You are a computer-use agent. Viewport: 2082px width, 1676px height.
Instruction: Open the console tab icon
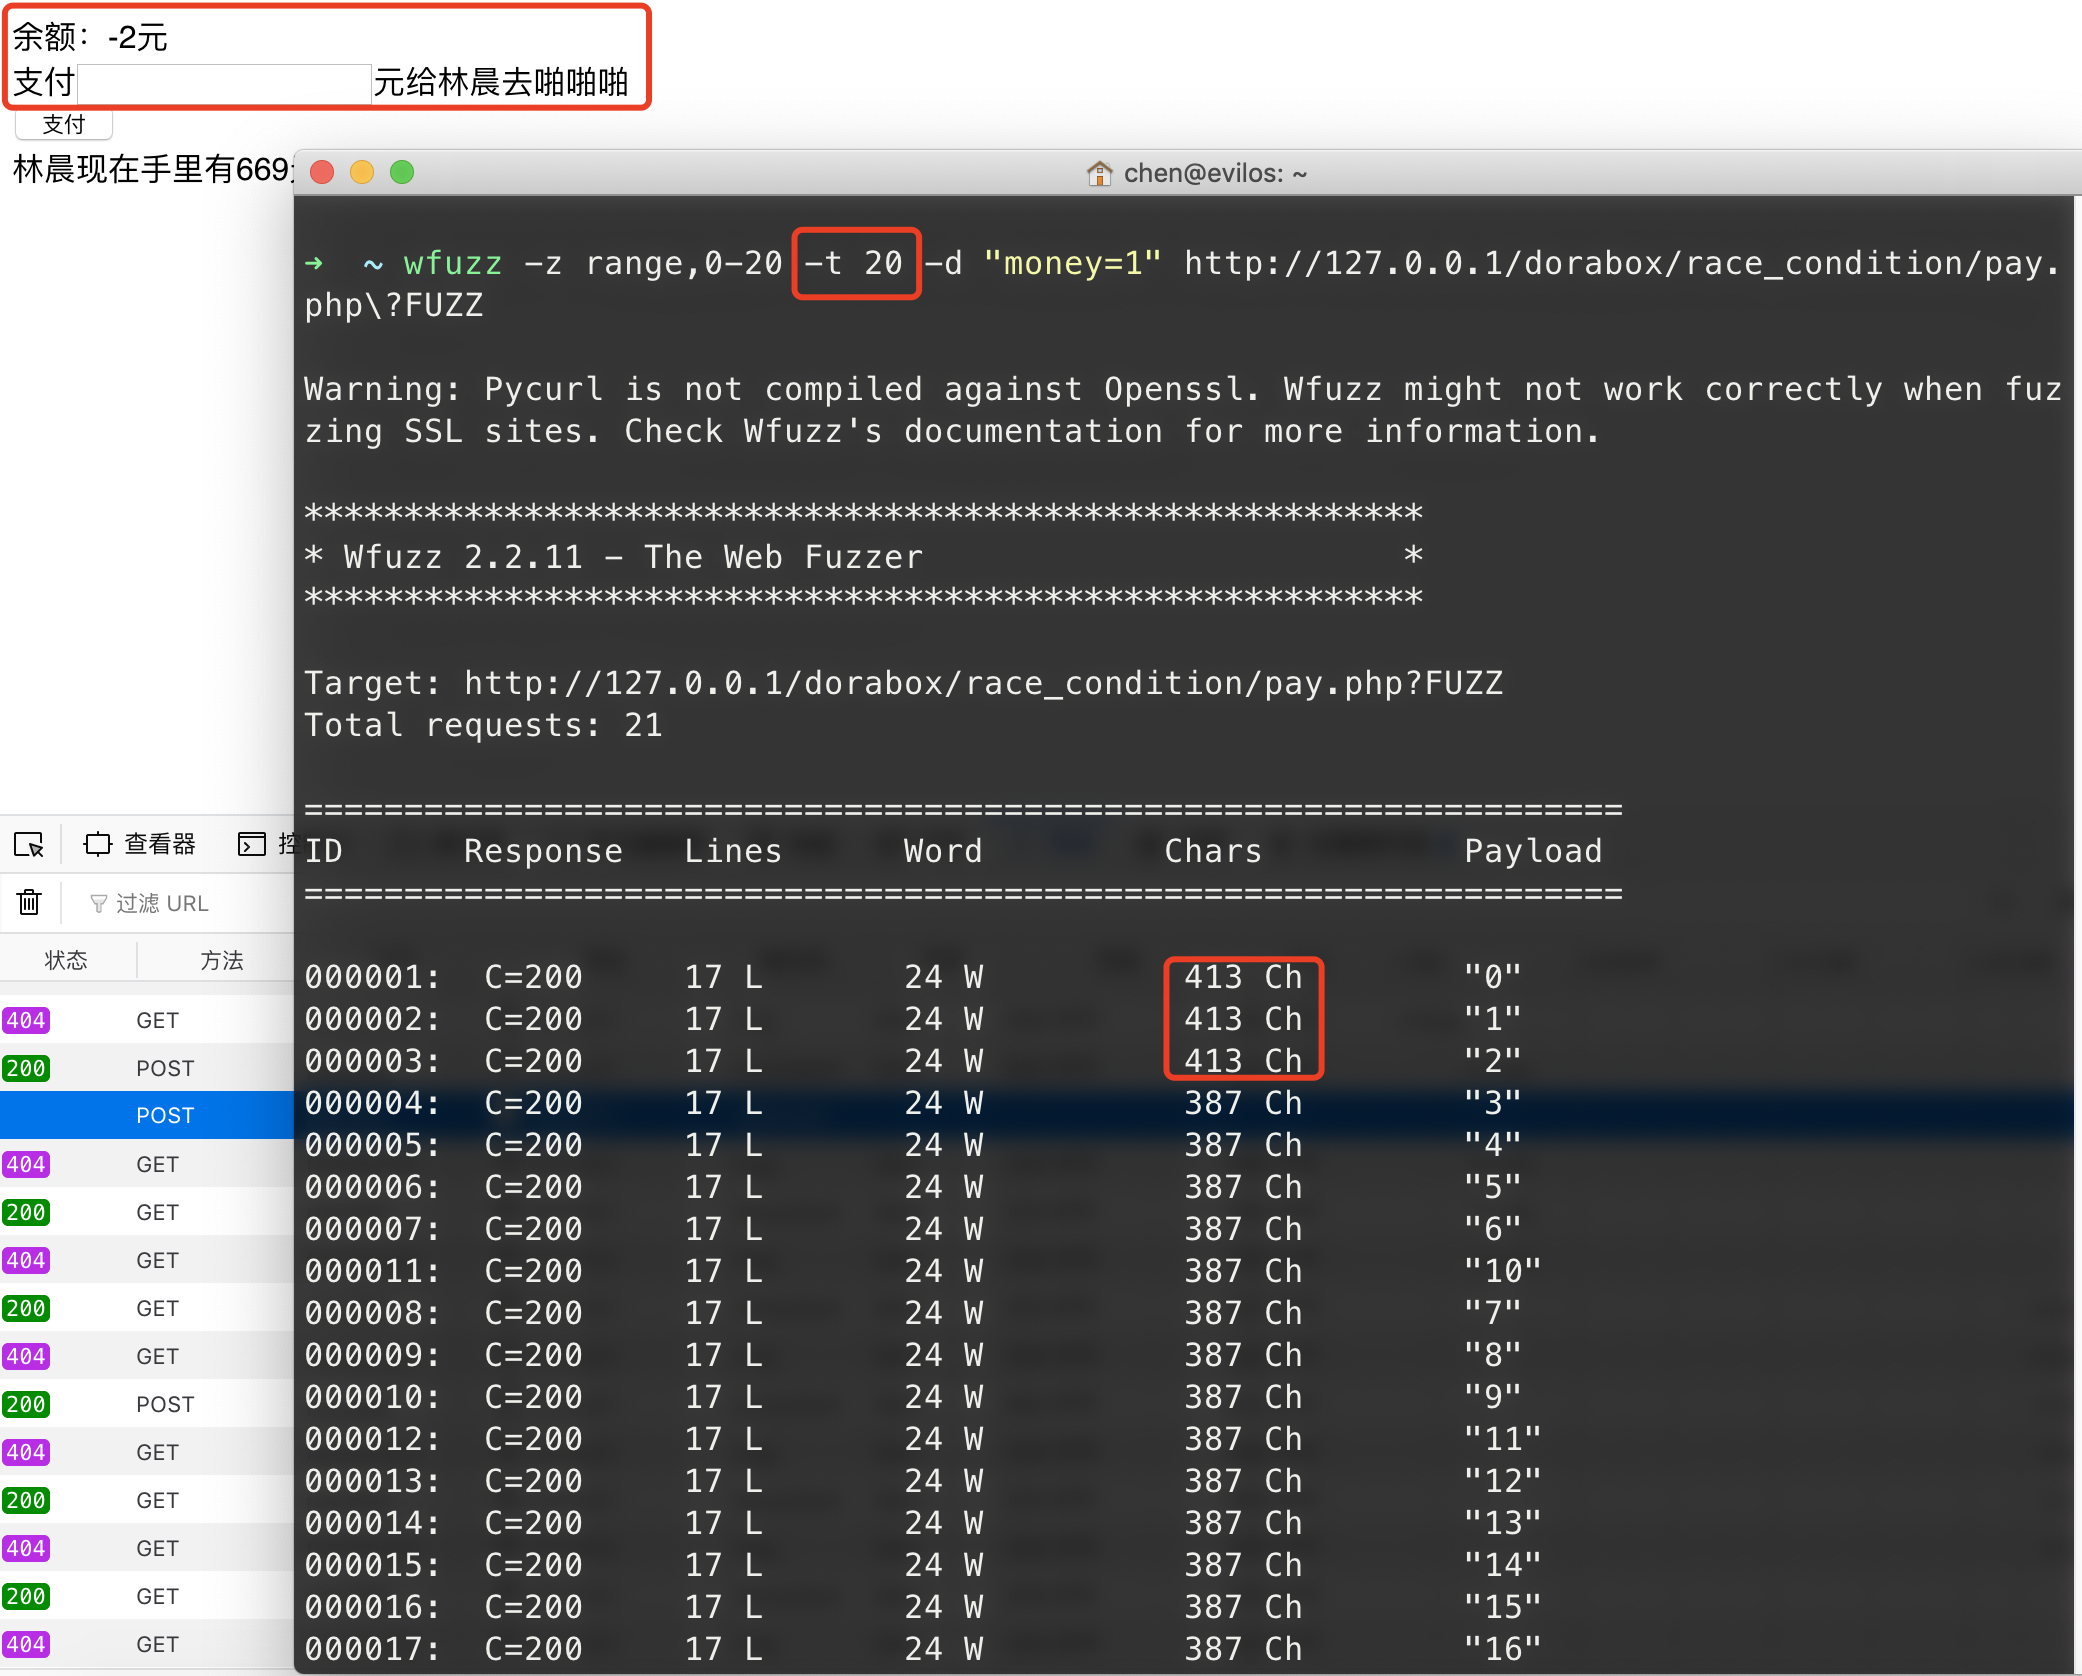click(x=252, y=845)
